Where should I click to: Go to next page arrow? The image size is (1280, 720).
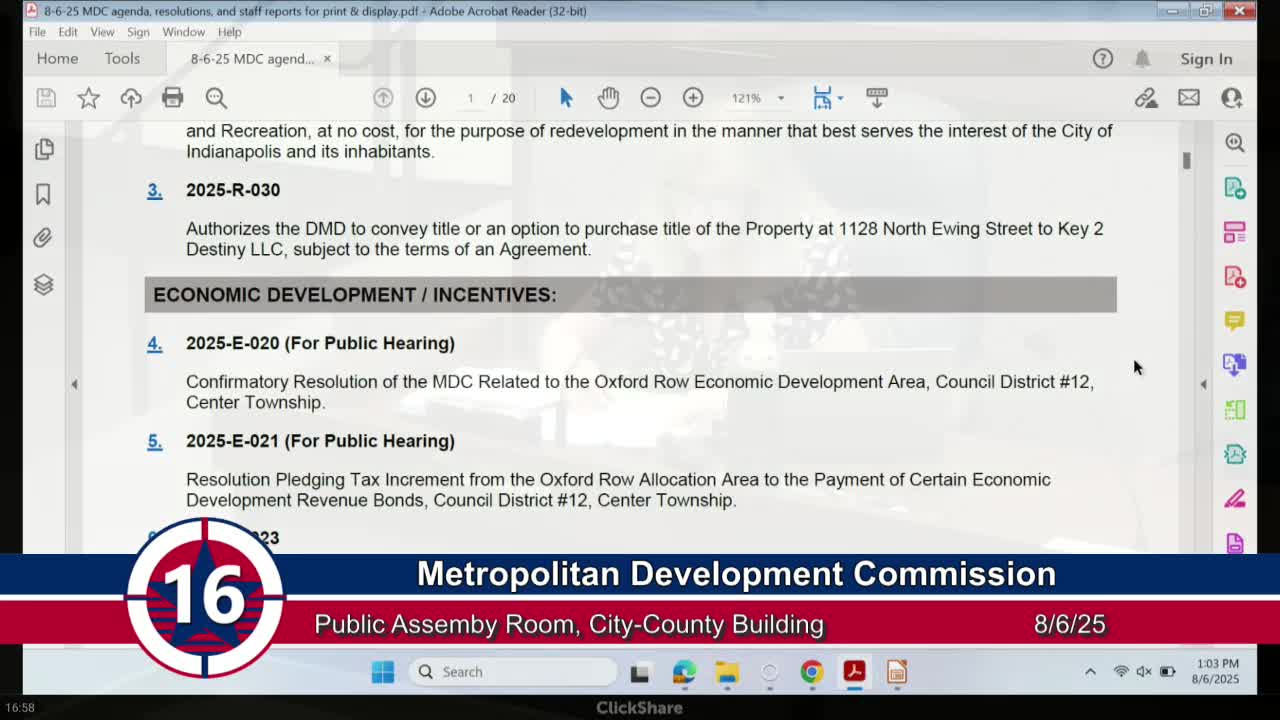[x=425, y=98]
